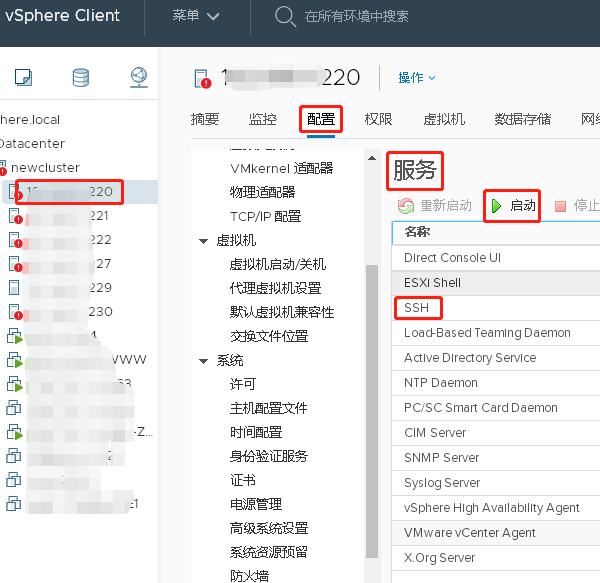Select newcluster in inventory tree
Viewport: 600px width, 583px height.
coord(45,168)
